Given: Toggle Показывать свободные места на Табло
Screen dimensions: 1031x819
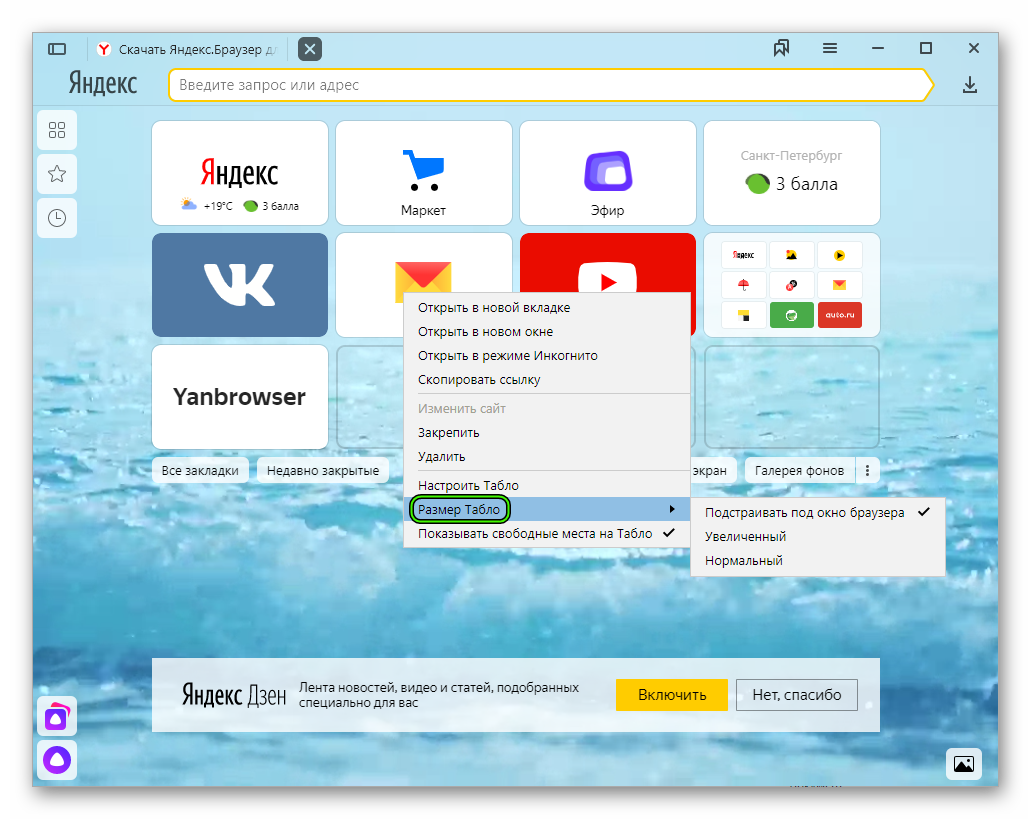Looking at the screenshot, I should 546,534.
